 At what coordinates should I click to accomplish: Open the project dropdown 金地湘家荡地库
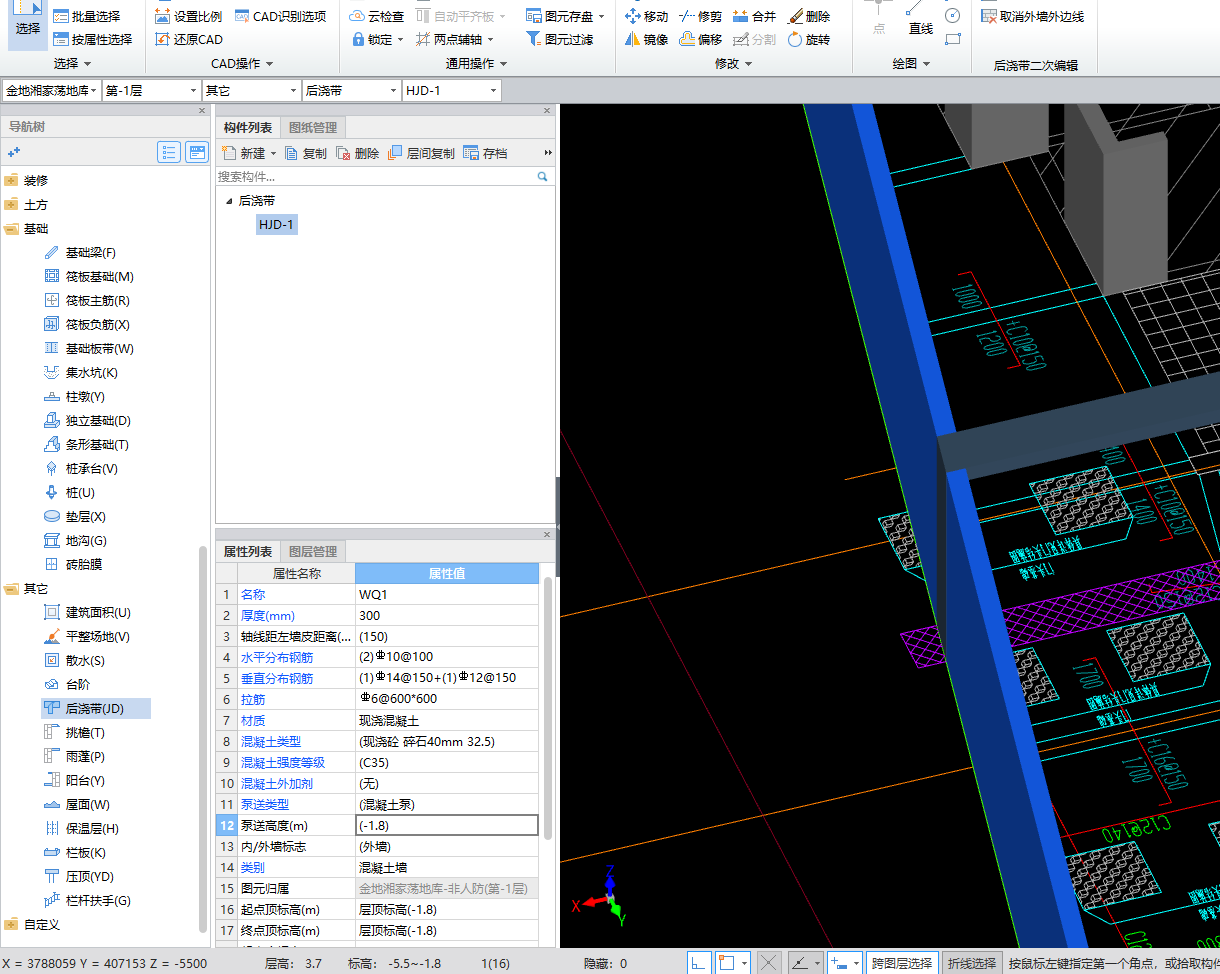click(51, 91)
